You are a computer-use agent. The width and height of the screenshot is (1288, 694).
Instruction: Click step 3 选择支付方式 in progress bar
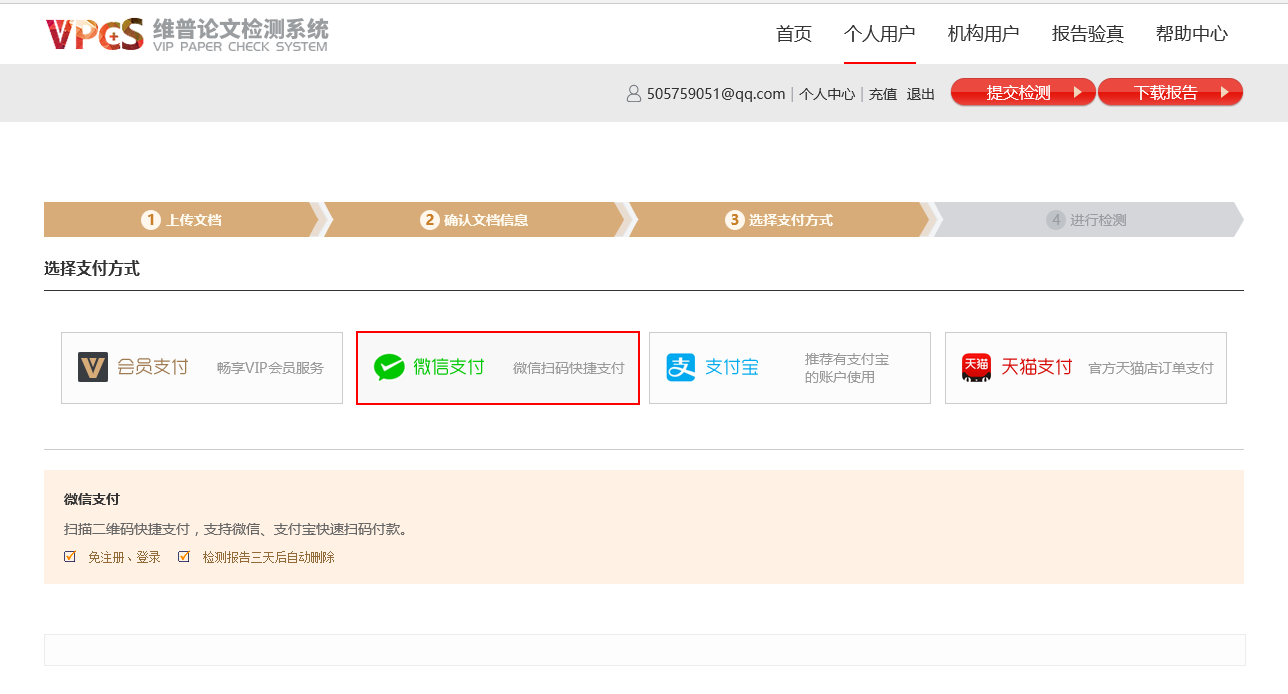click(779, 220)
